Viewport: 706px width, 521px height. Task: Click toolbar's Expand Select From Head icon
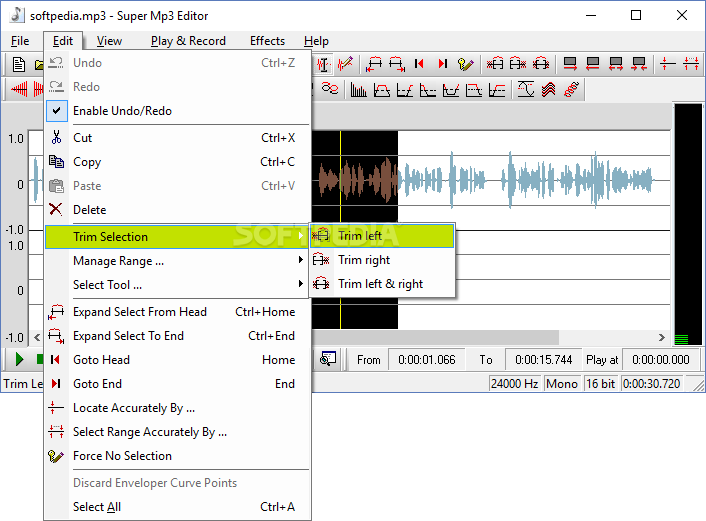click(374, 64)
